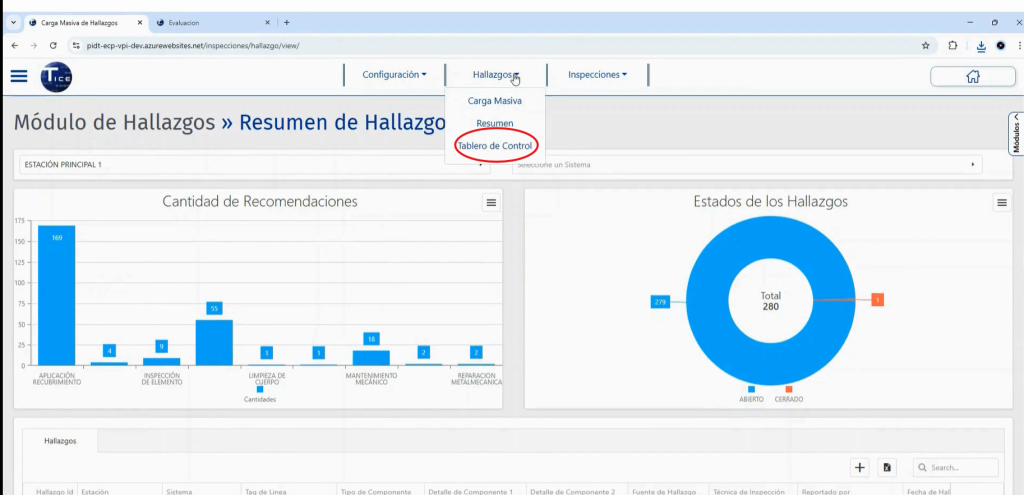Expand the Configuración dropdown menu

pos(394,75)
